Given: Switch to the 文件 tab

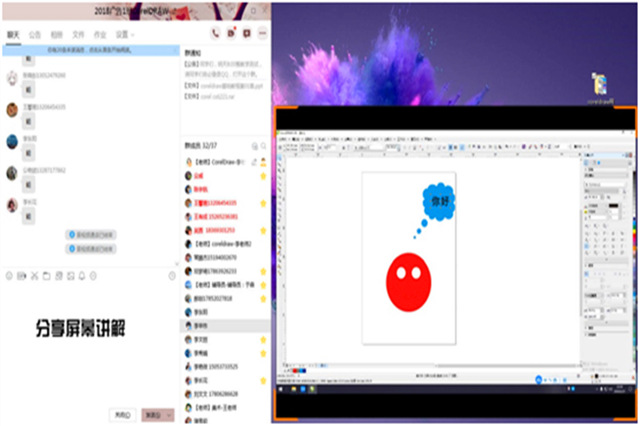Looking at the screenshot, I should point(78,34).
